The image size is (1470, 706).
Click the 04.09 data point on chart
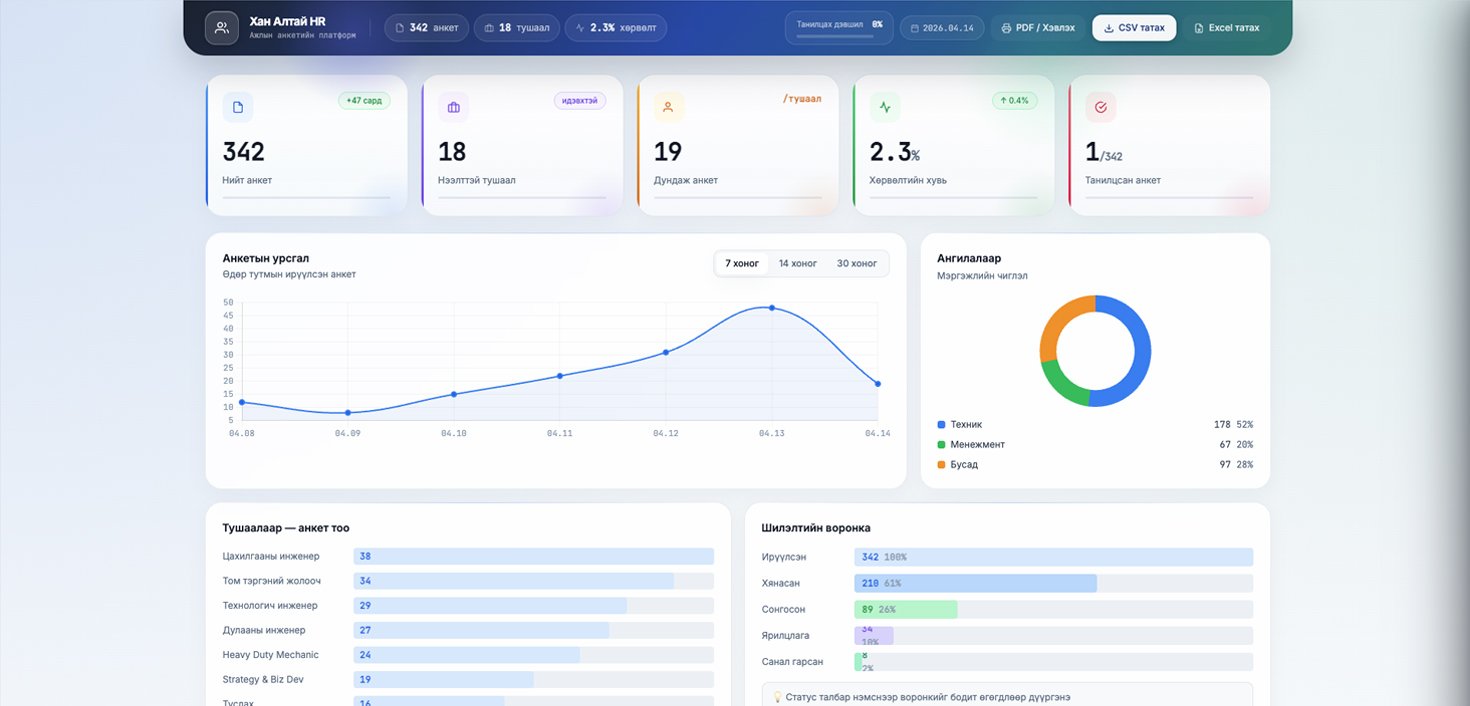tap(348, 413)
